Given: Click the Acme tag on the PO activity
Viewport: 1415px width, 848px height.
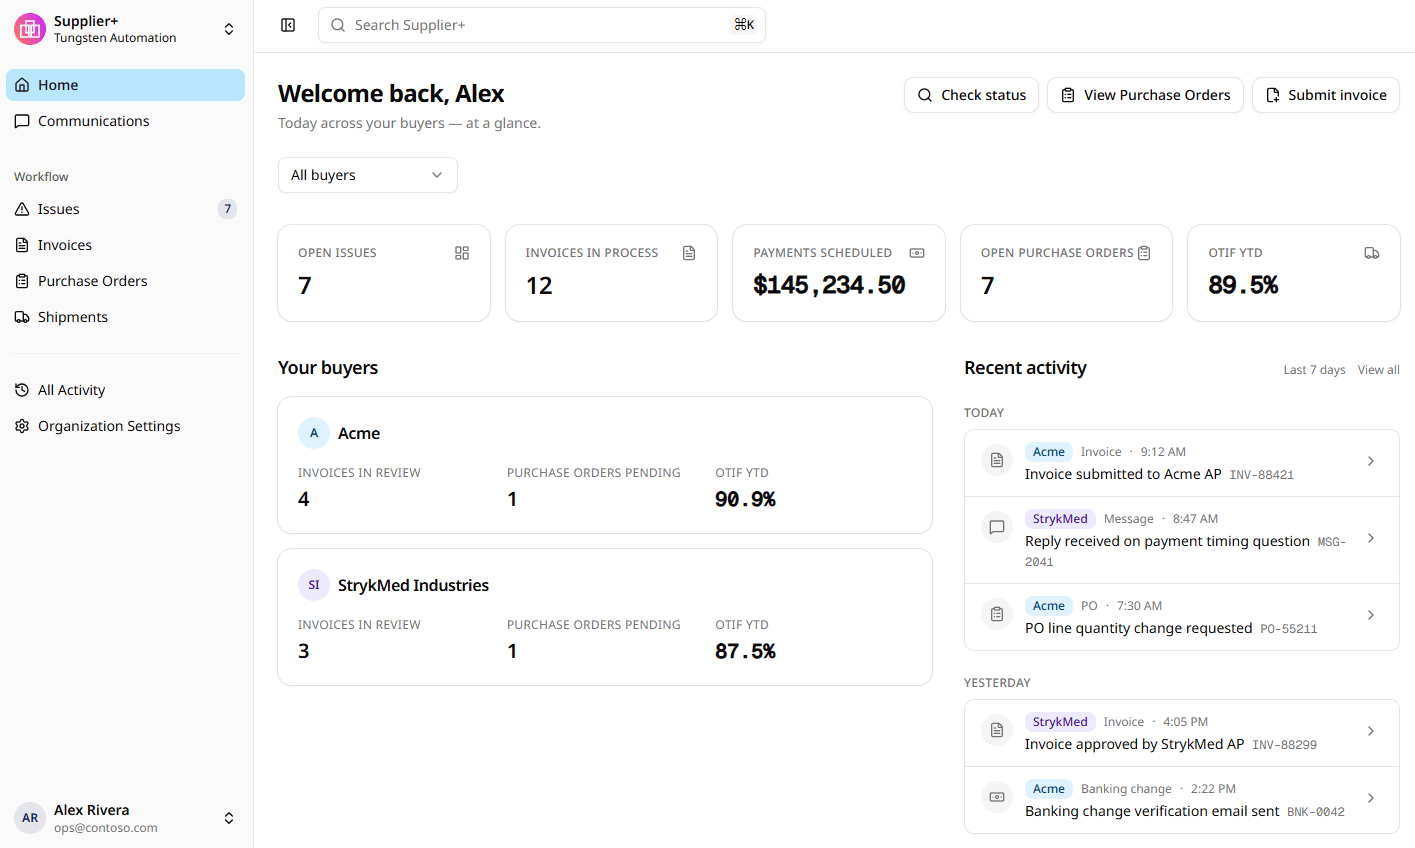Looking at the screenshot, I should 1049,606.
